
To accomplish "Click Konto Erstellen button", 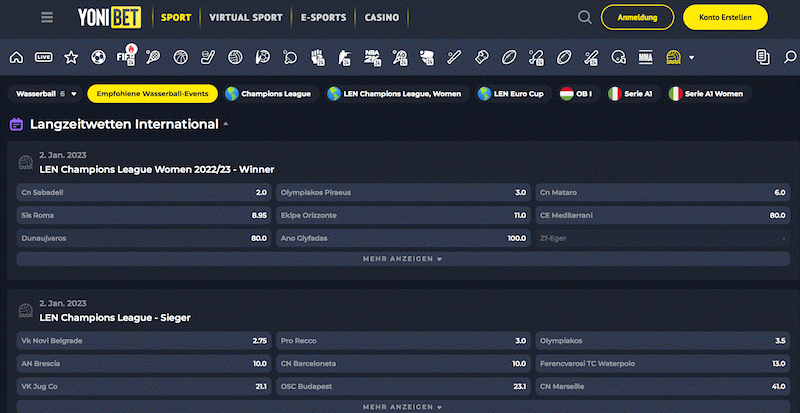I will 725,17.
